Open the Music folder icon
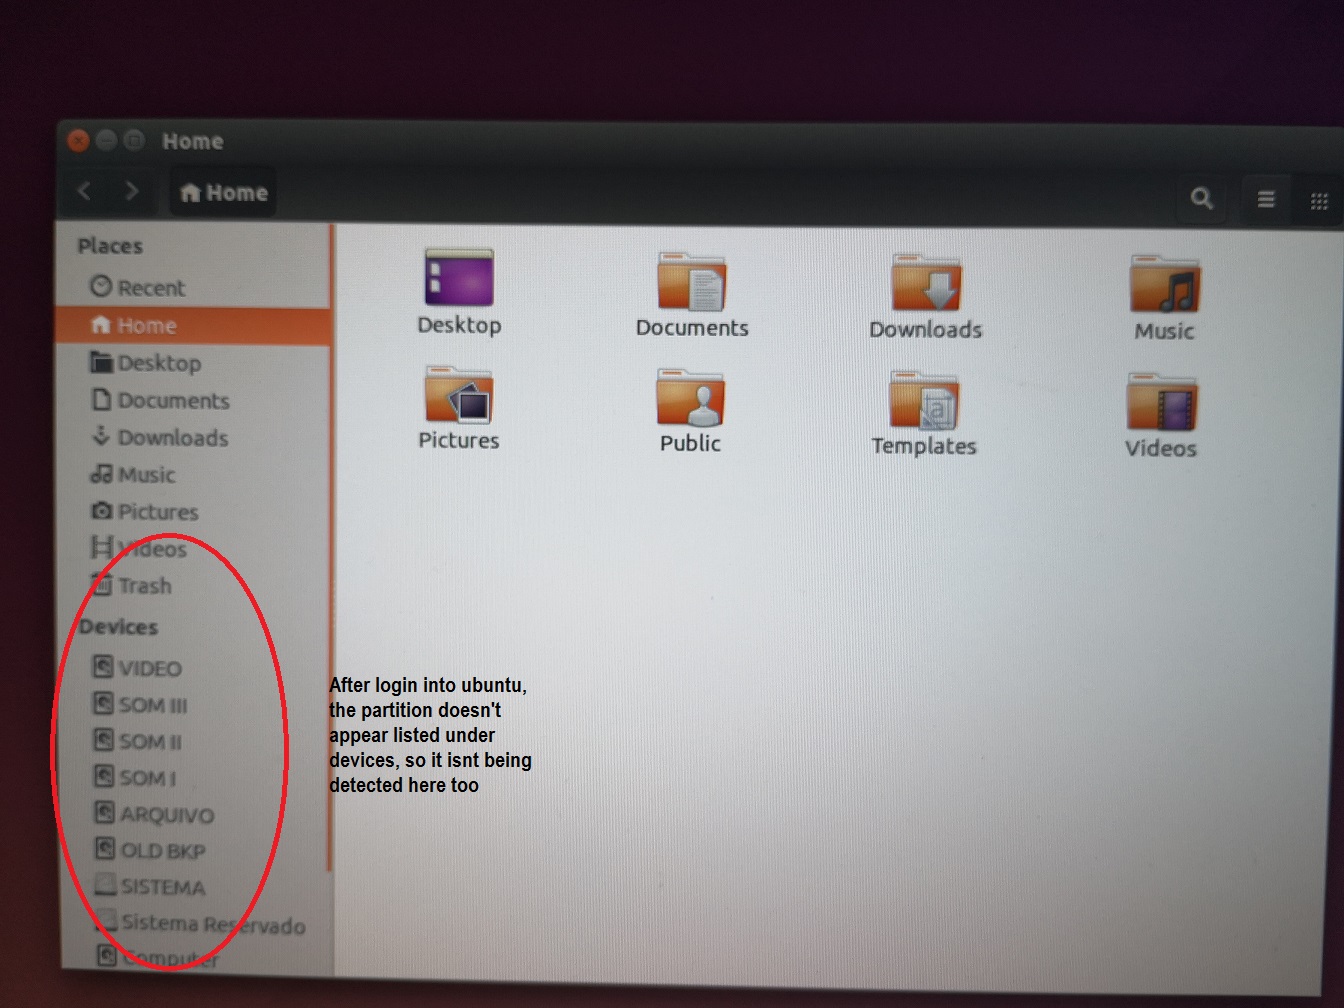Screen dimensions: 1344x1008 [x=1165, y=285]
